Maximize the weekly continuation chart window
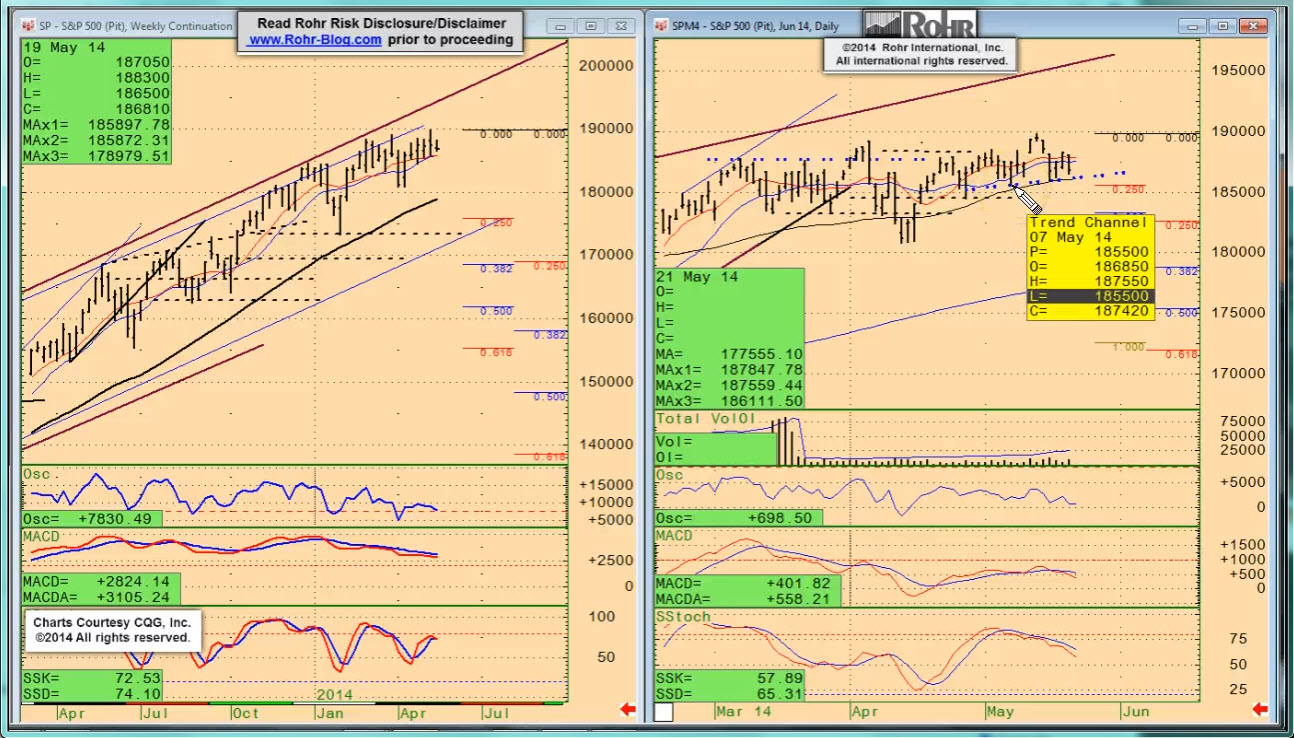 pyautogui.click(x=591, y=25)
